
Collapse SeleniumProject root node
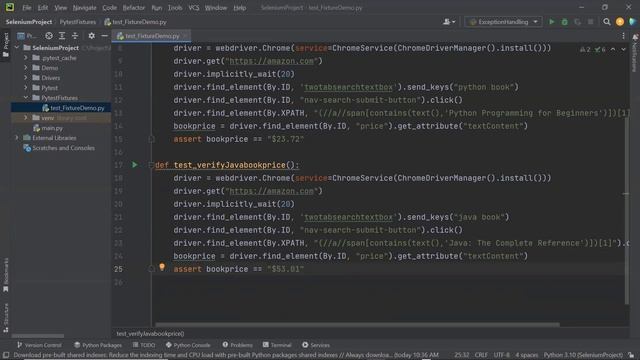(17, 48)
